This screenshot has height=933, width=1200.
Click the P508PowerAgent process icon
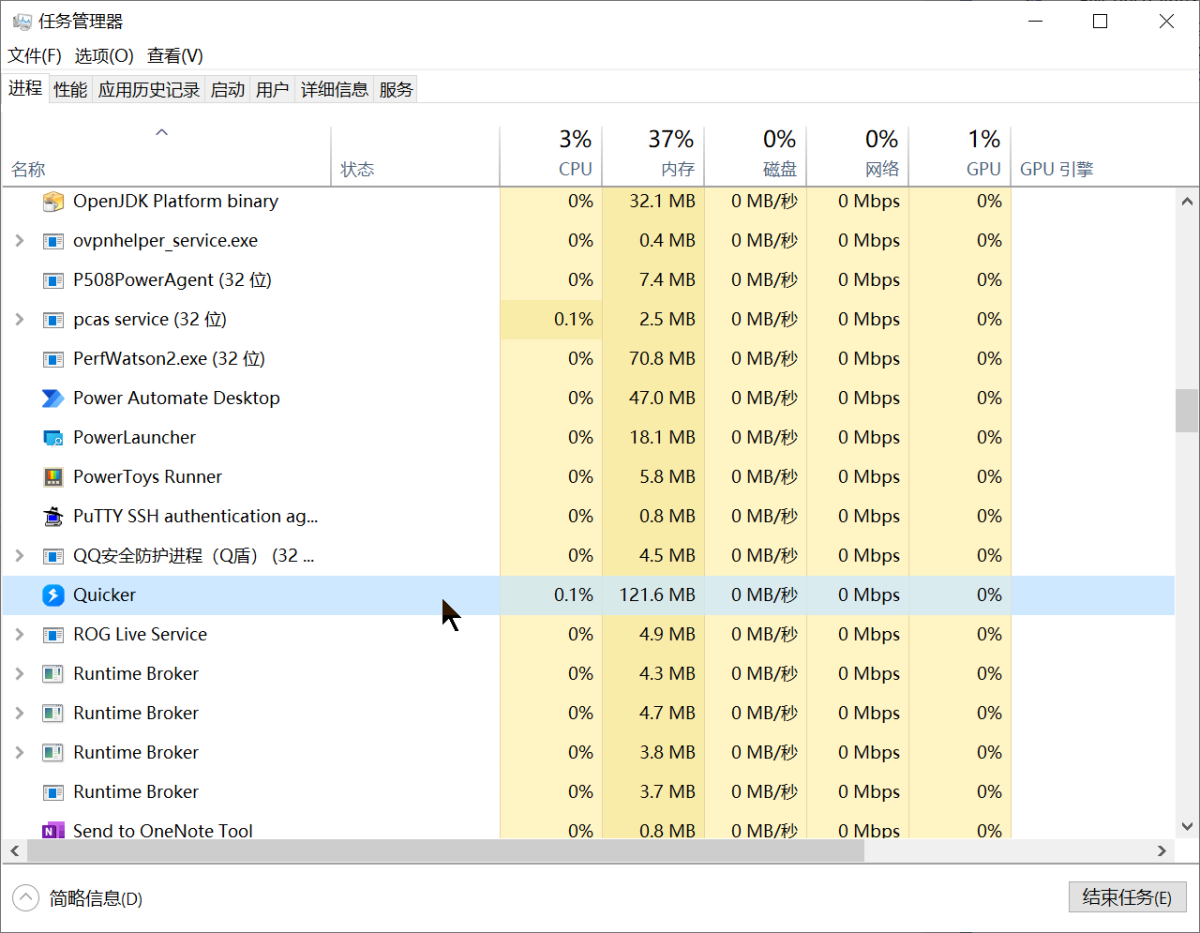pyautogui.click(x=53, y=280)
